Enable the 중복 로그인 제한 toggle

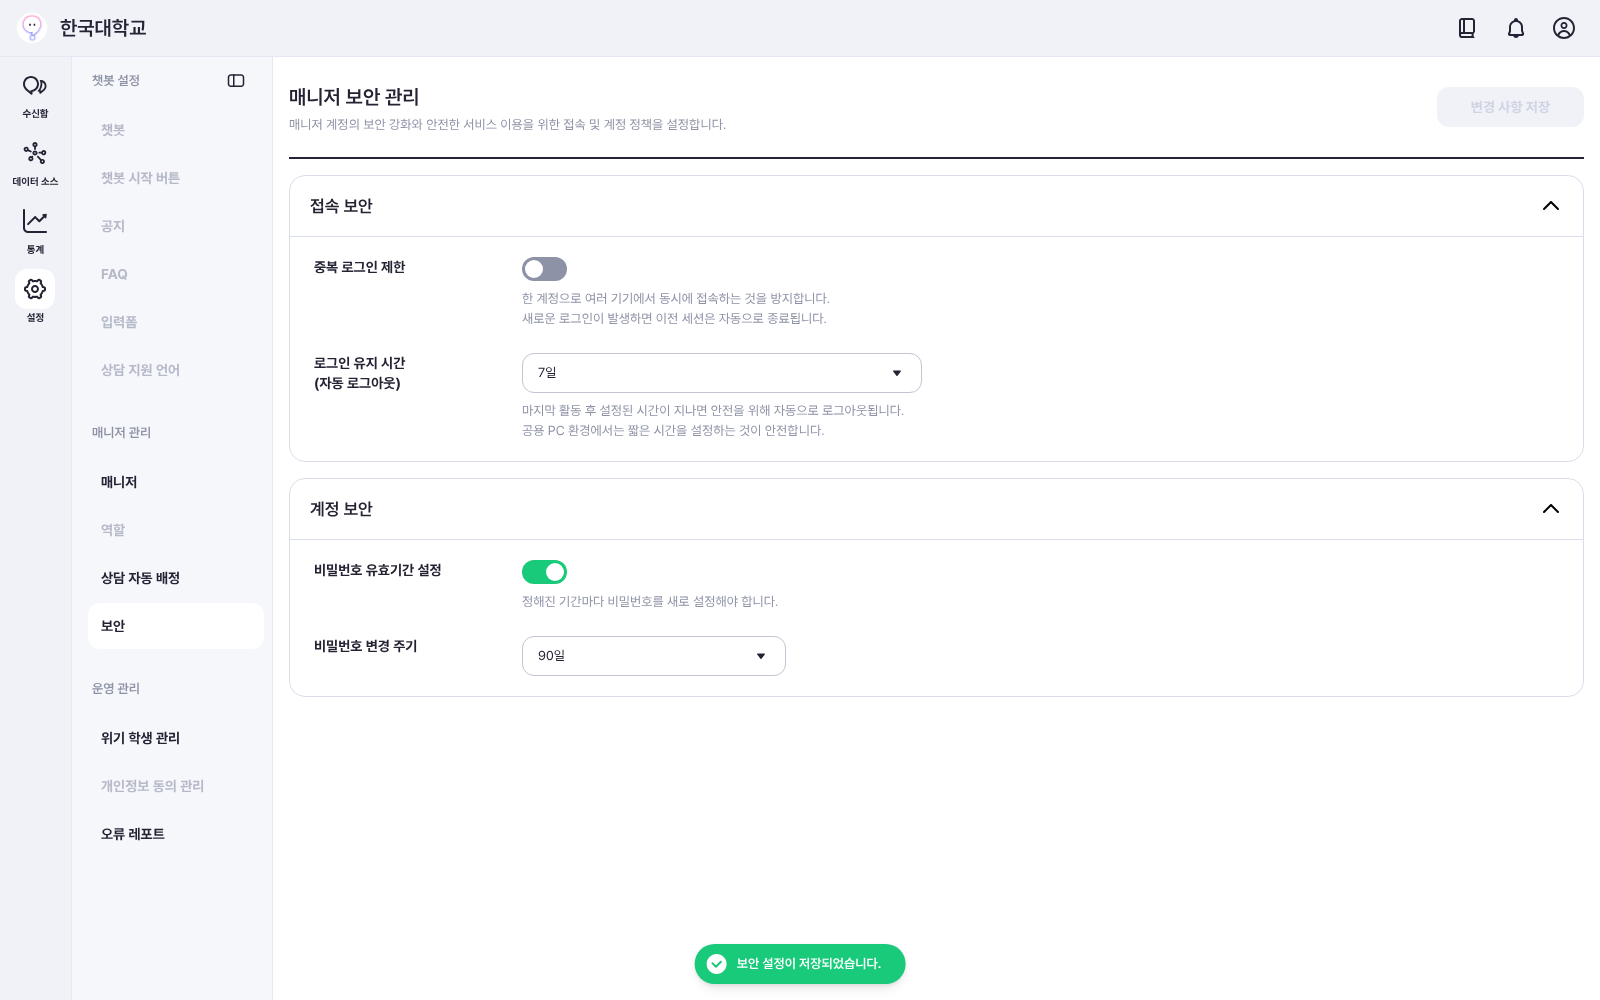click(x=544, y=269)
